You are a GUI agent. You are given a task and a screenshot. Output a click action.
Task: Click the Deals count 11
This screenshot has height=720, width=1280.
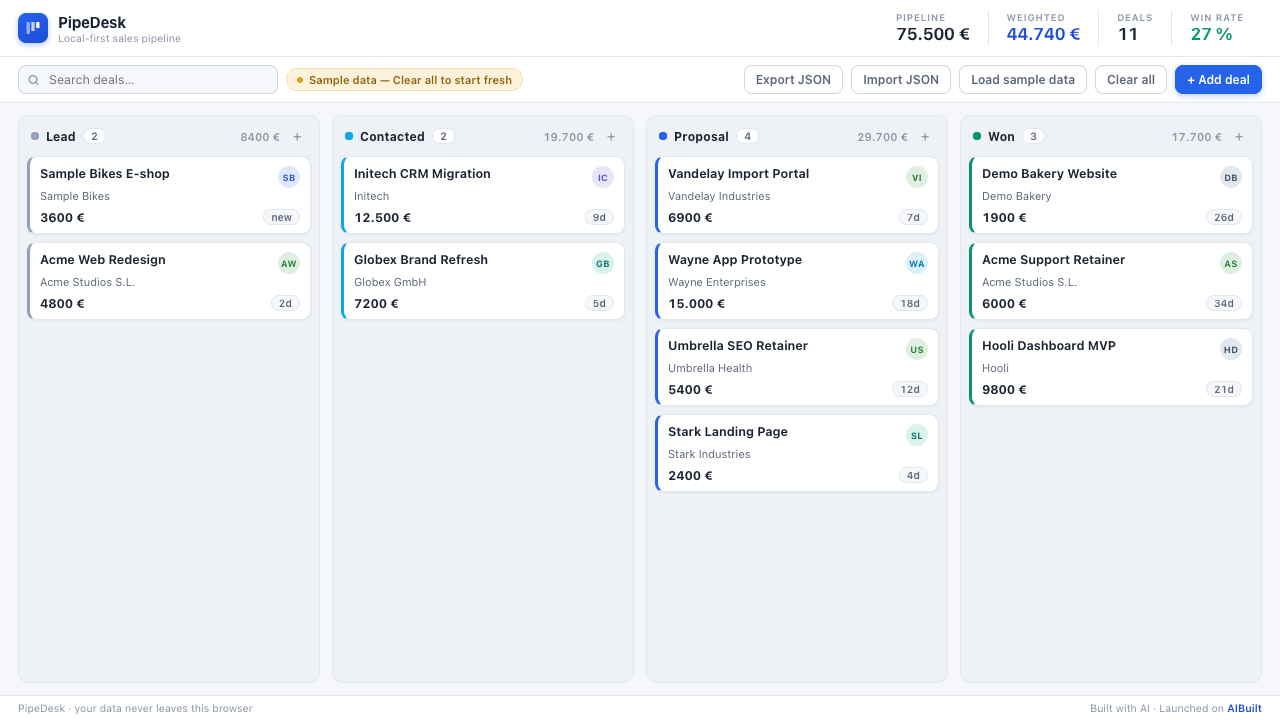point(1128,34)
